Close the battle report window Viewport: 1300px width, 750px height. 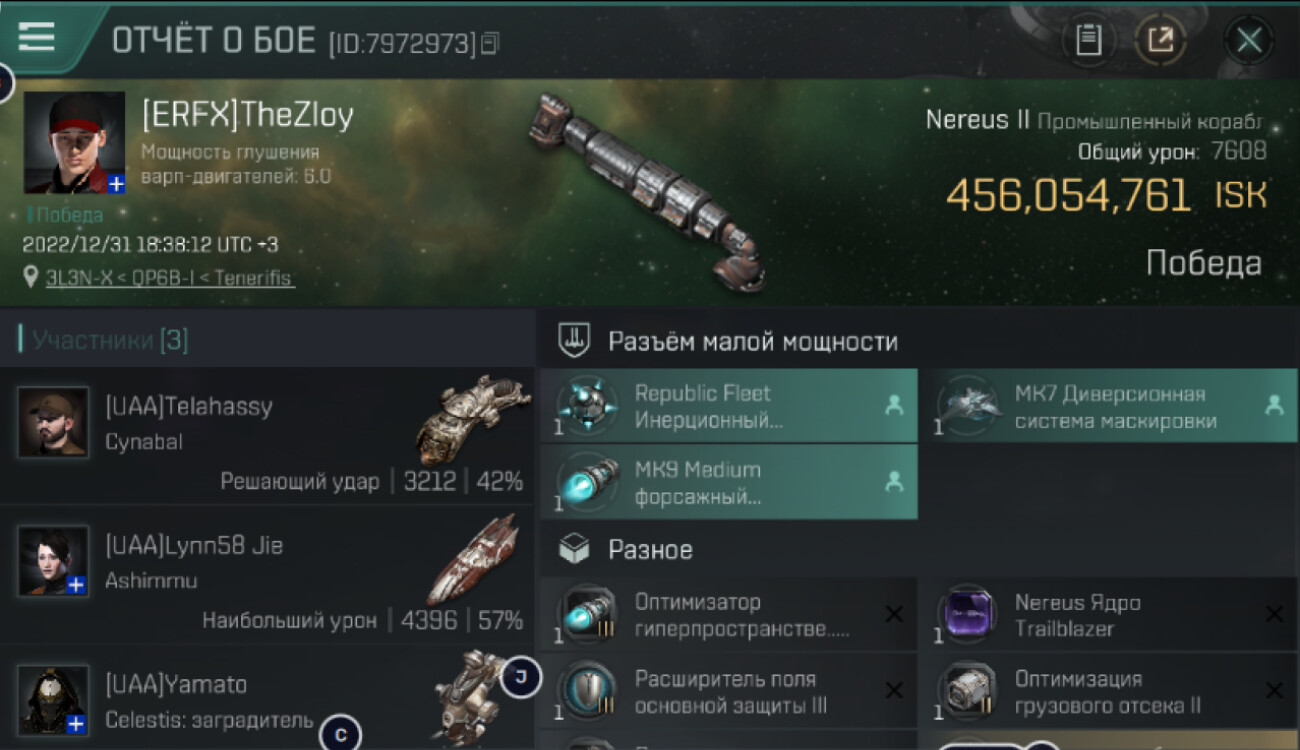[1249, 41]
